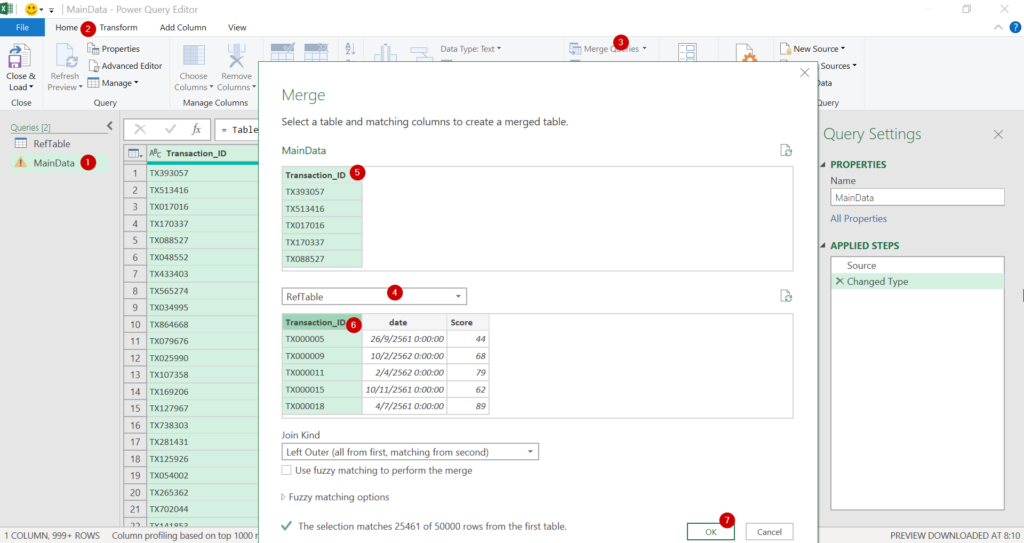Click the Merge Queries button
This screenshot has height=543, width=1024.
(x=607, y=49)
